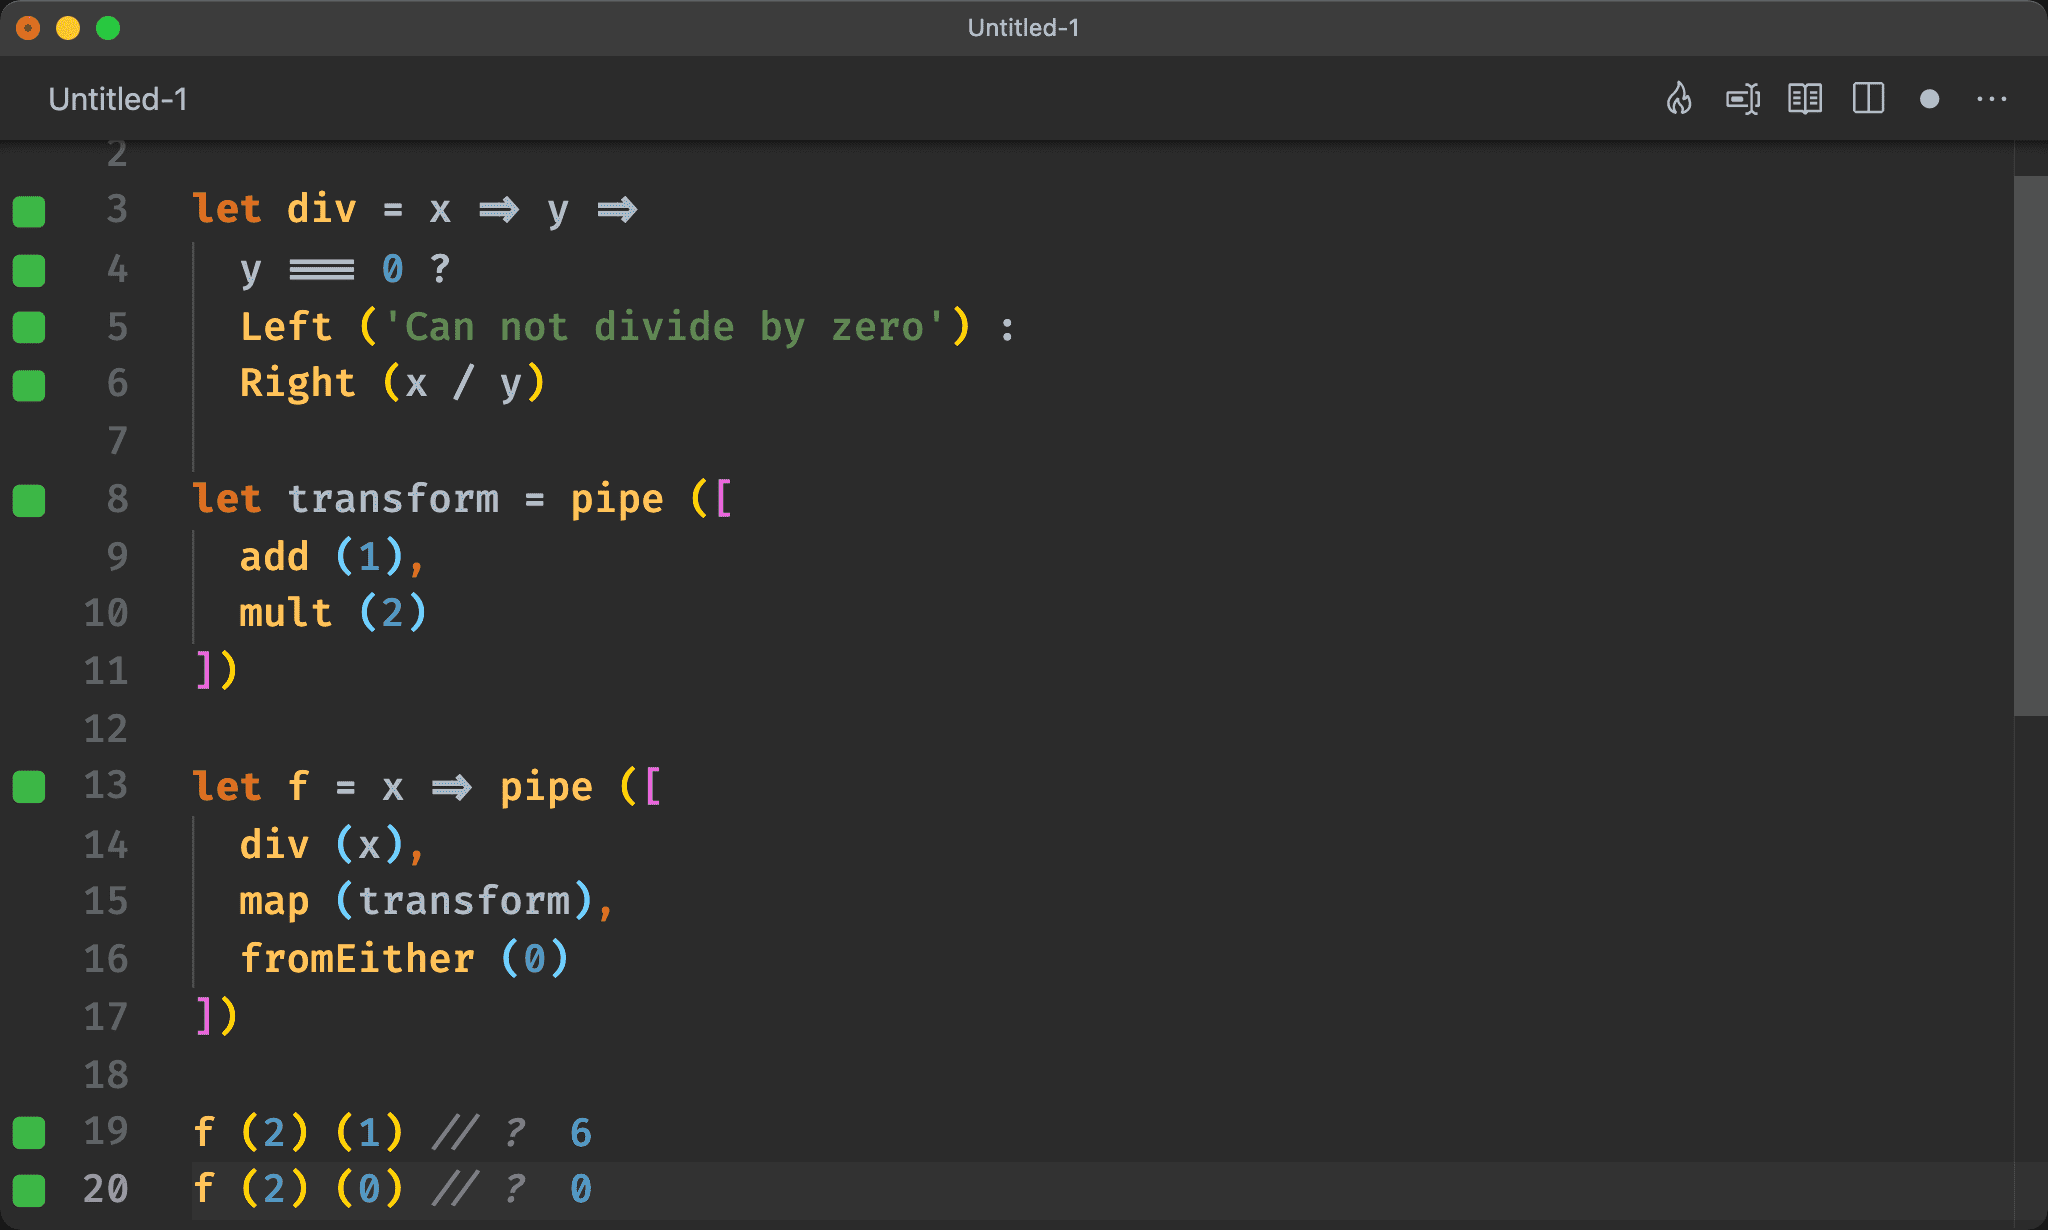2048x1230 pixels.
Task: Click the 'map' call on line 15
Action: 274,902
